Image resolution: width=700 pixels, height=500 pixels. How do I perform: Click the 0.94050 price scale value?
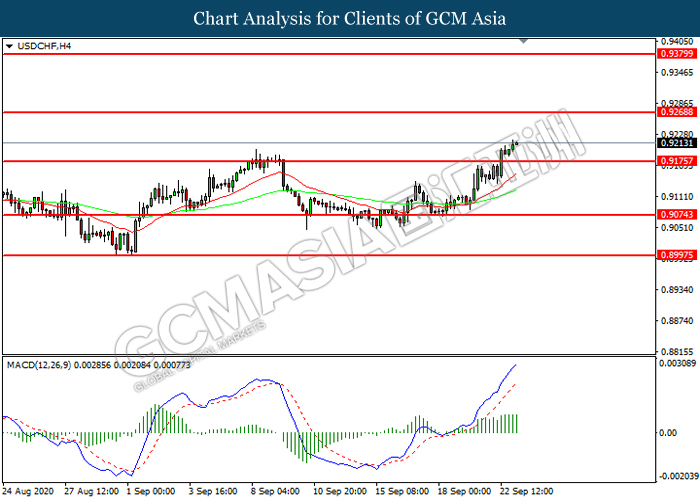677,42
